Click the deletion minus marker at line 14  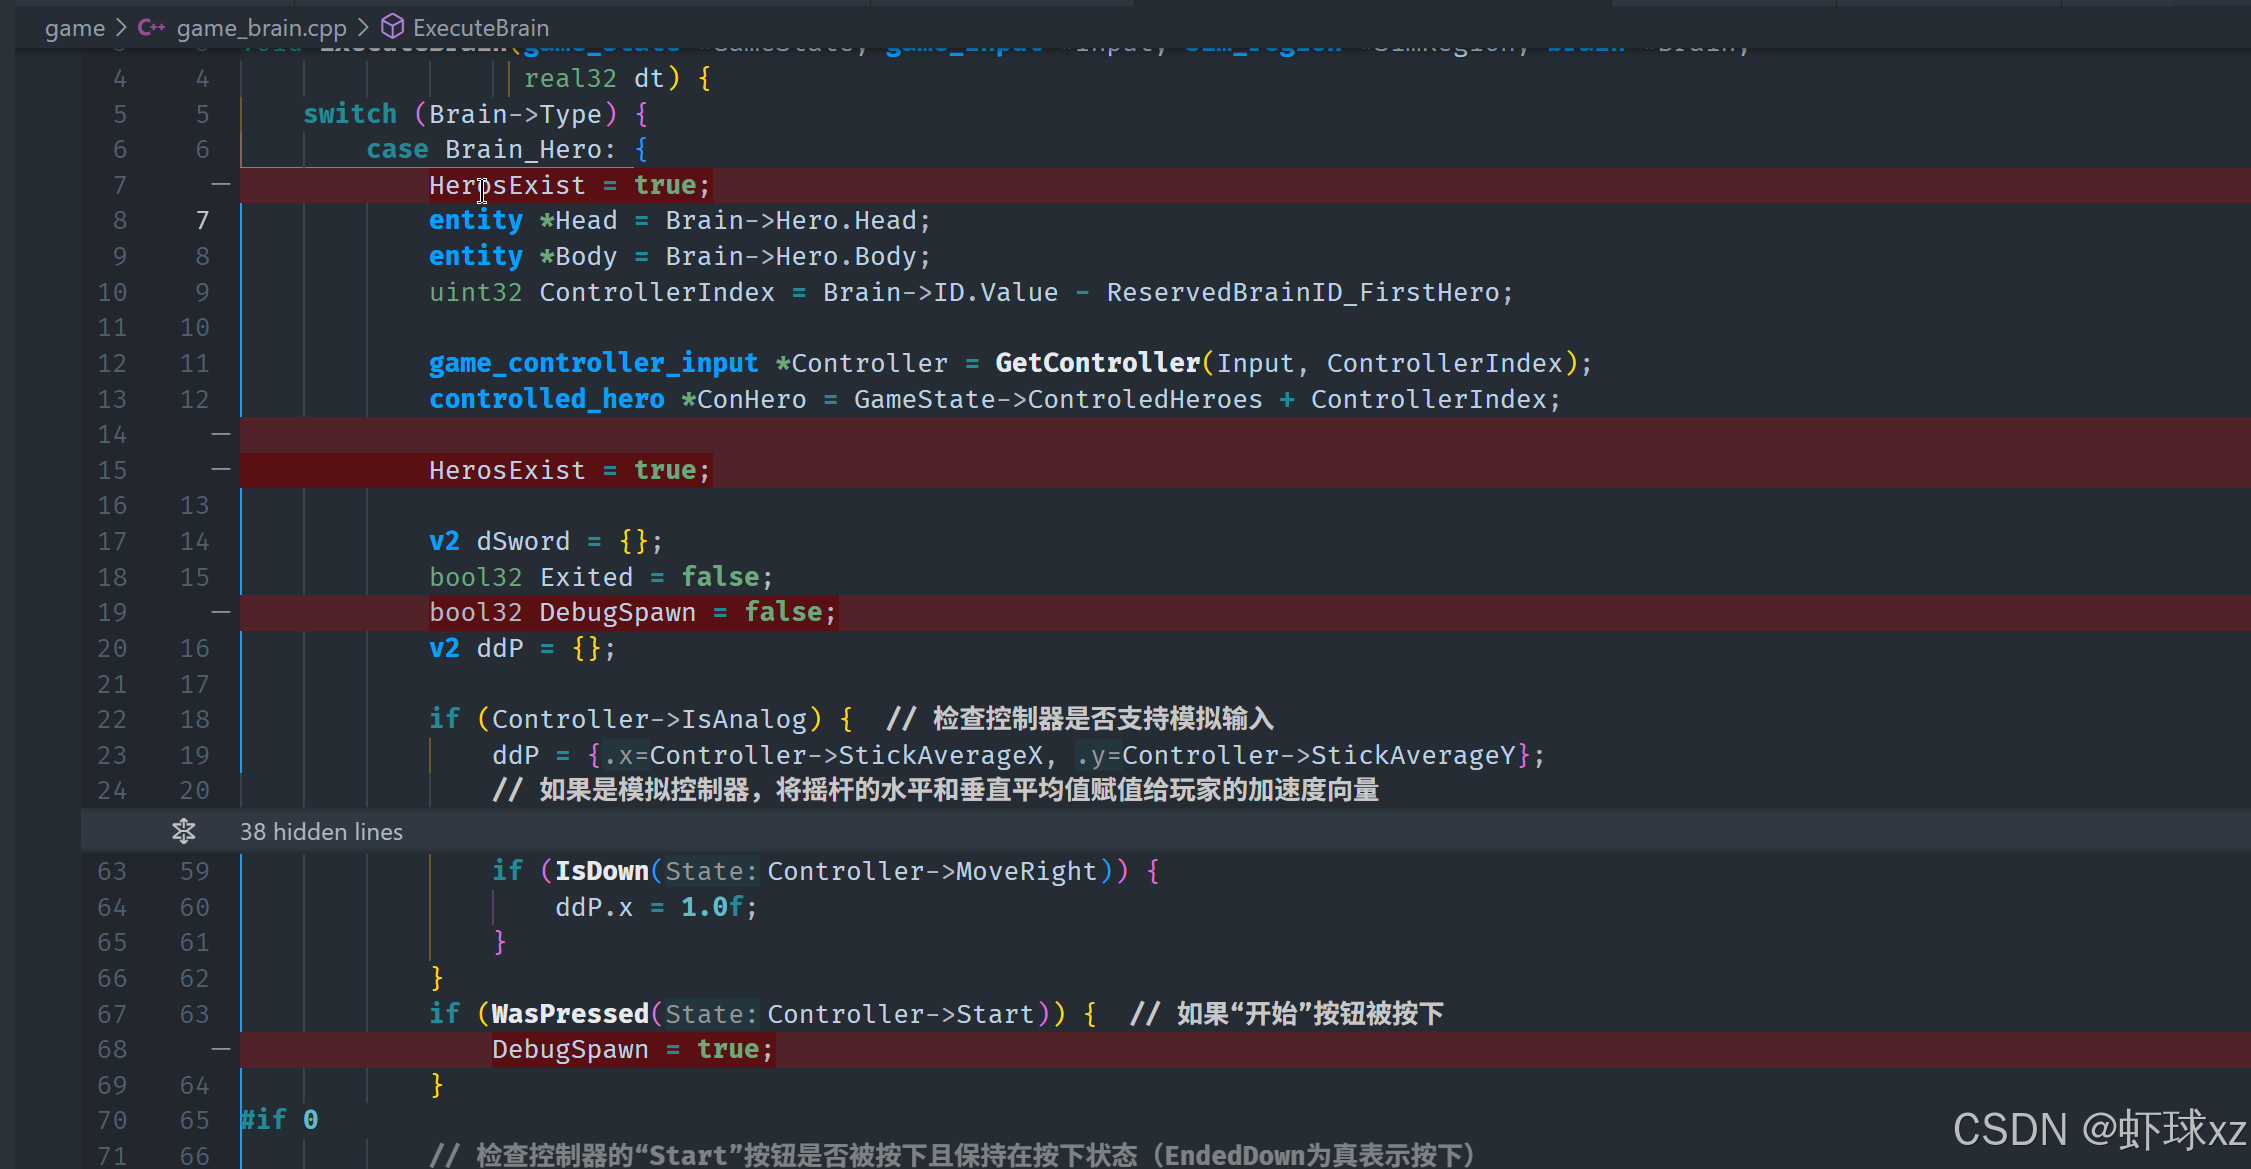(221, 434)
